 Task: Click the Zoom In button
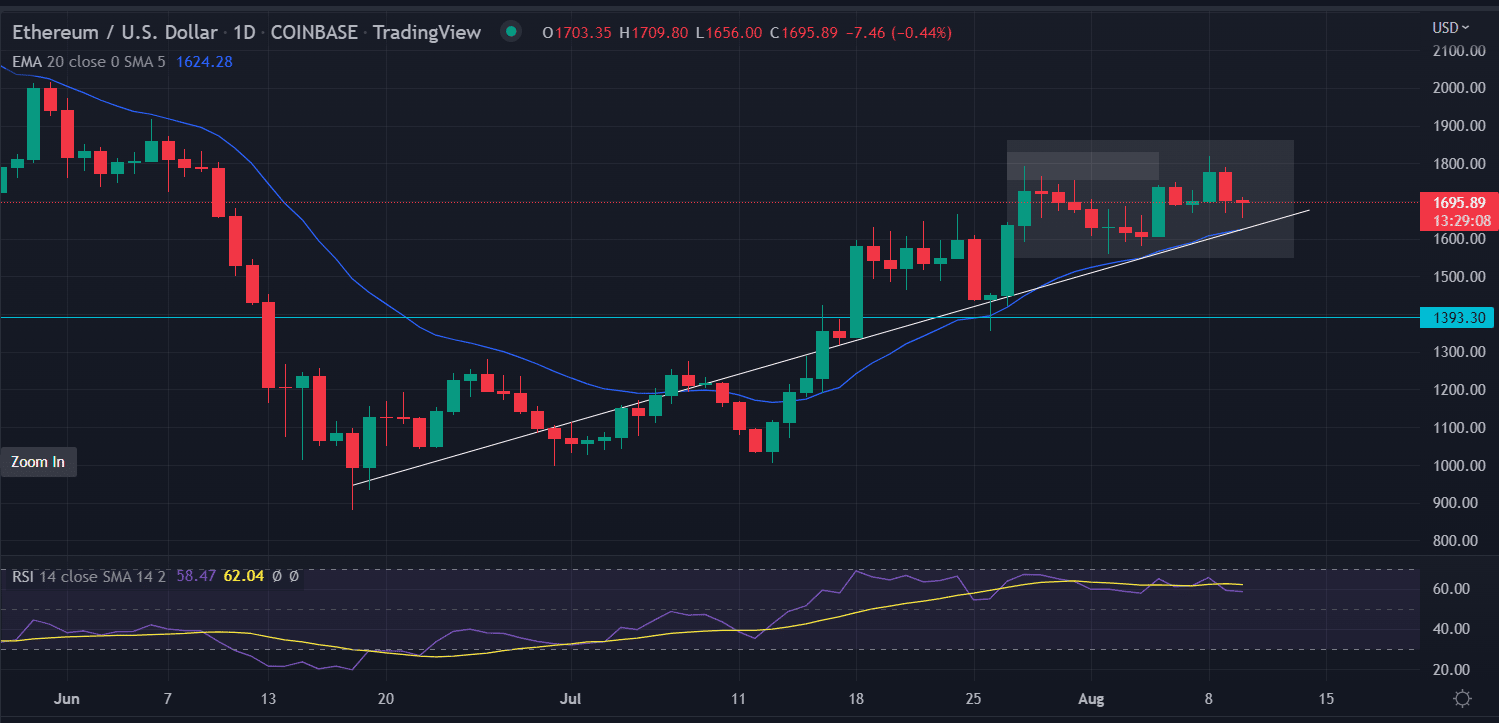click(x=38, y=462)
